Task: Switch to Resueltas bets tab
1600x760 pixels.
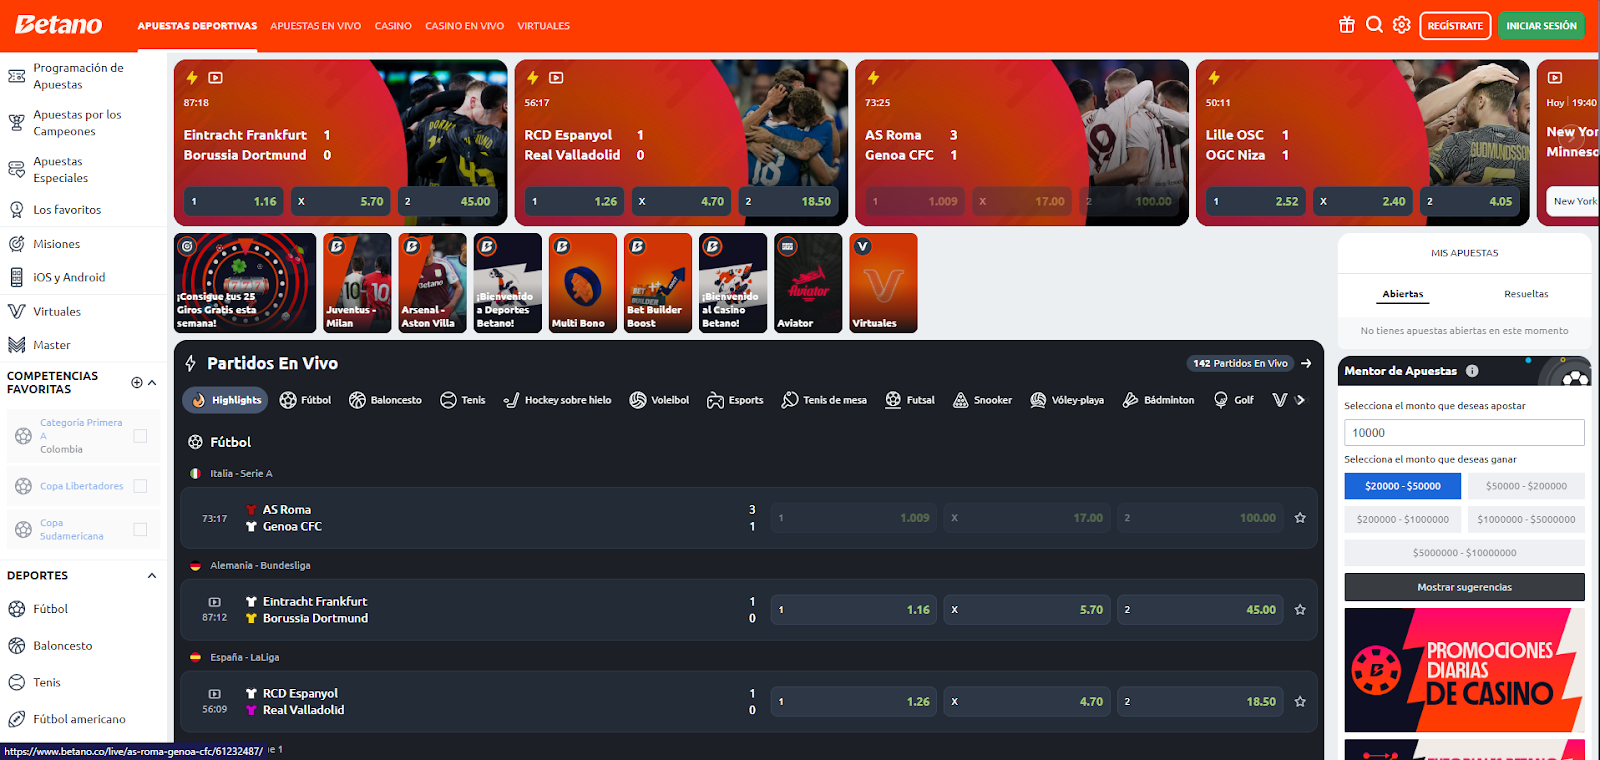Action: [x=1526, y=294]
